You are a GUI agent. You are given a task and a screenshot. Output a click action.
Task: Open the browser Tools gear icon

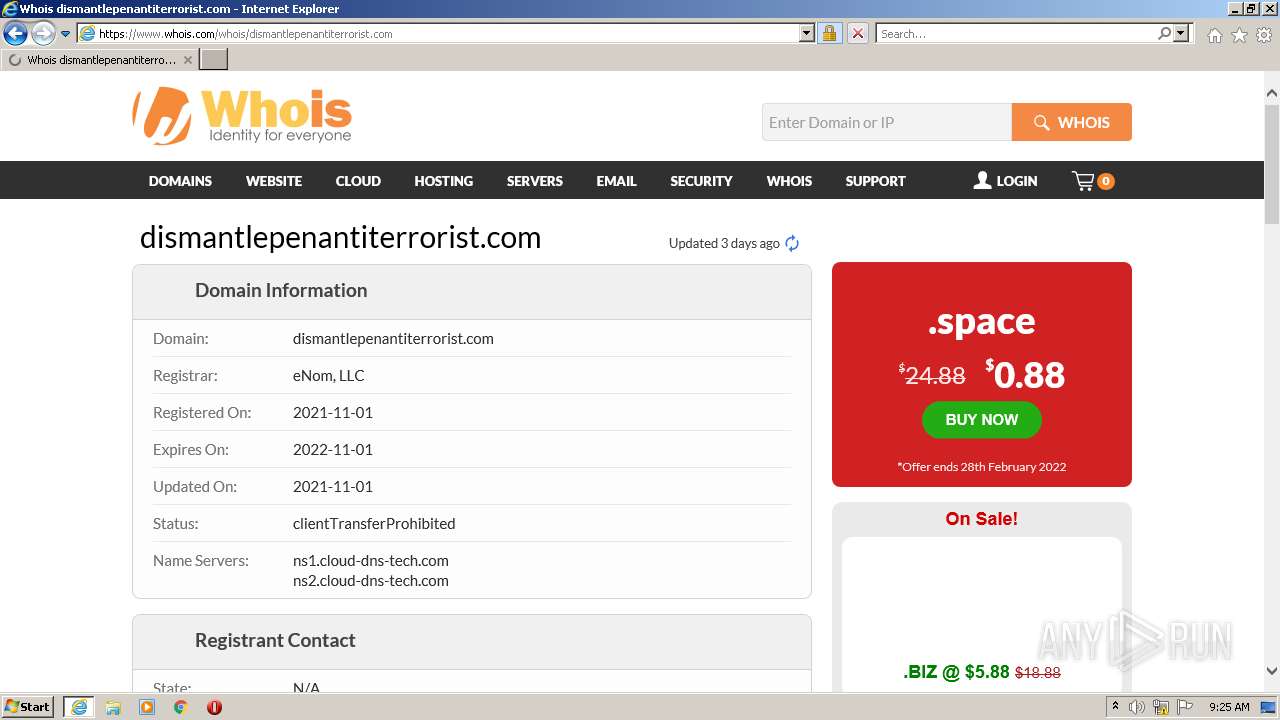click(1263, 35)
